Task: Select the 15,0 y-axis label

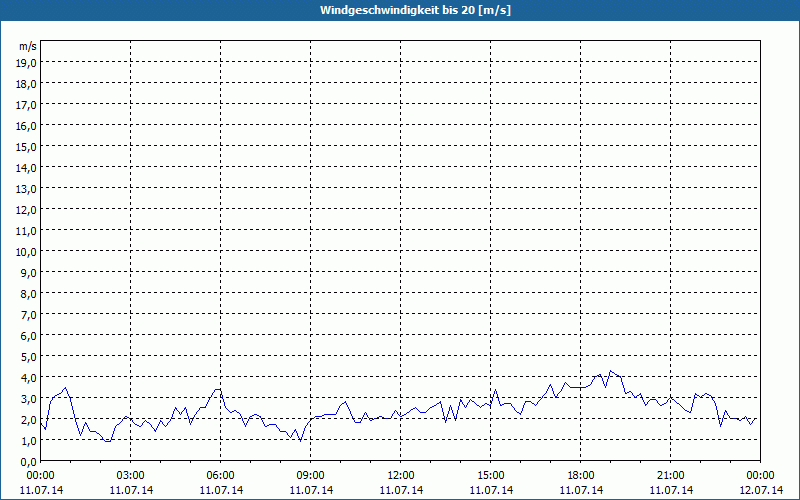Action: (27, 147)
